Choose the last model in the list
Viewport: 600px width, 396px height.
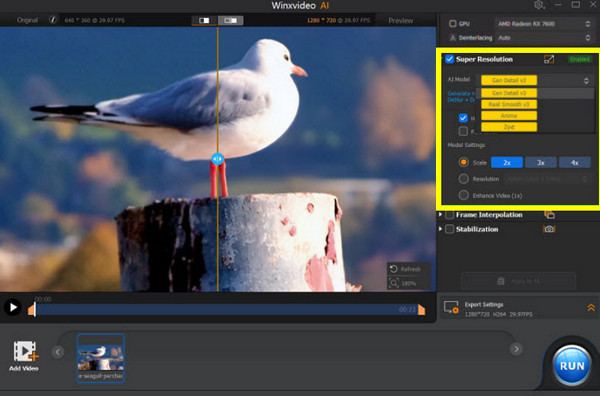[509, 127]
